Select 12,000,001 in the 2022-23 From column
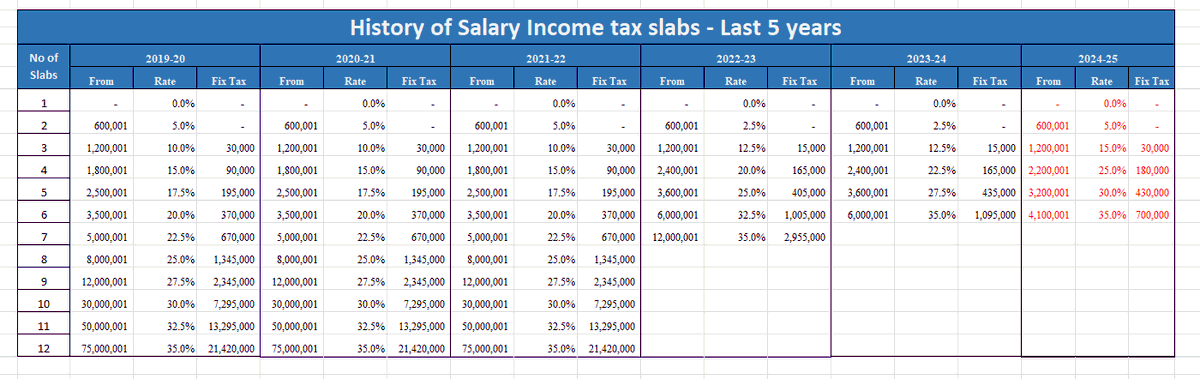The height and width of the screenshot is (379, 1200). [675, 237]
